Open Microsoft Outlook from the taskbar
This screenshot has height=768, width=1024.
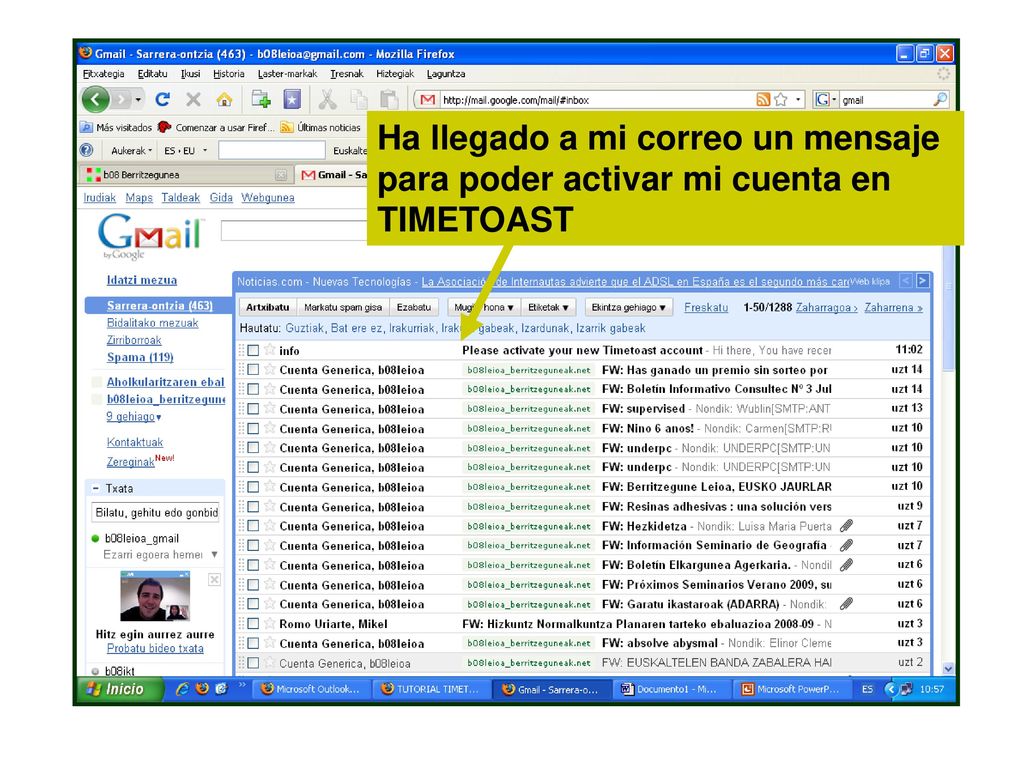coord(311,689)
